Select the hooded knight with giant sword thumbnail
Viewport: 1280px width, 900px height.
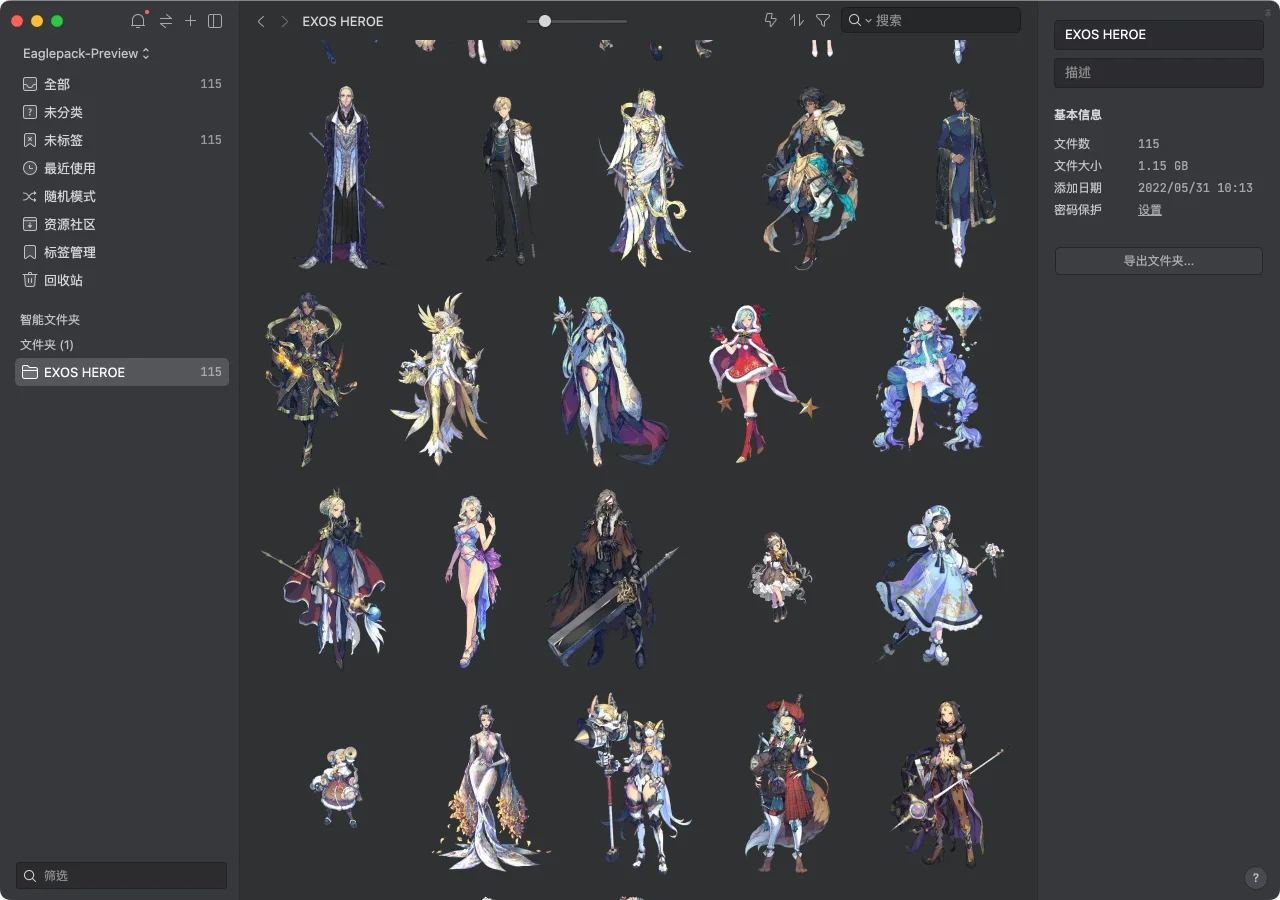tap(612, 578)
